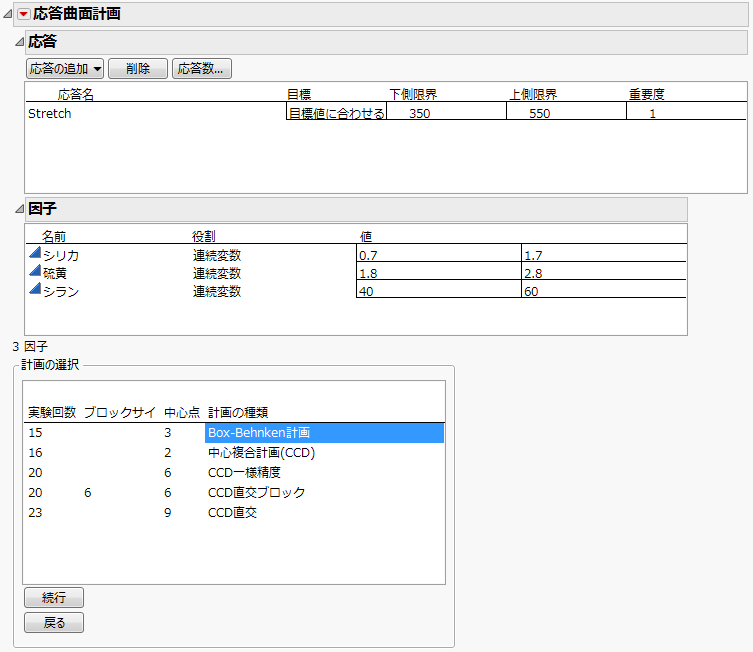Click the ブロックサイ column header
Screen dimensions: 753x652
point(120,412)
